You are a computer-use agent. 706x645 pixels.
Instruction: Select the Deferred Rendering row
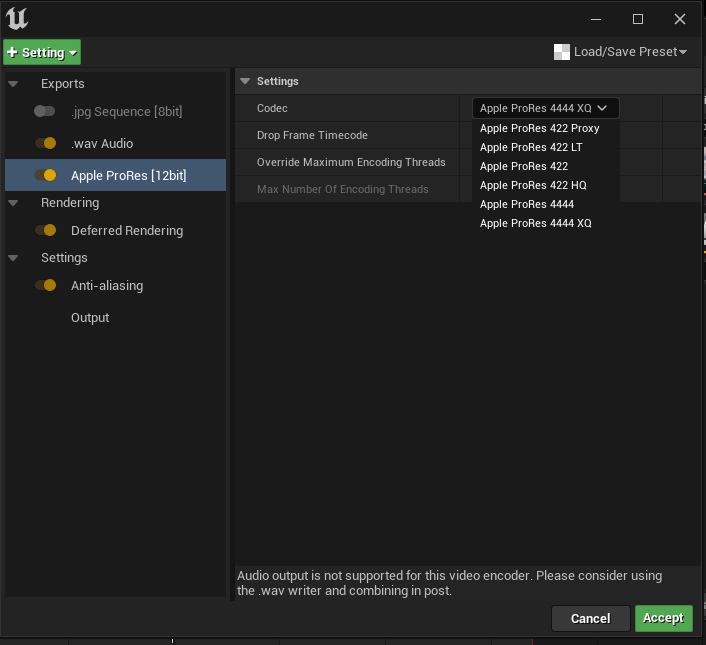pyautogui.click(x=116, y=230)
